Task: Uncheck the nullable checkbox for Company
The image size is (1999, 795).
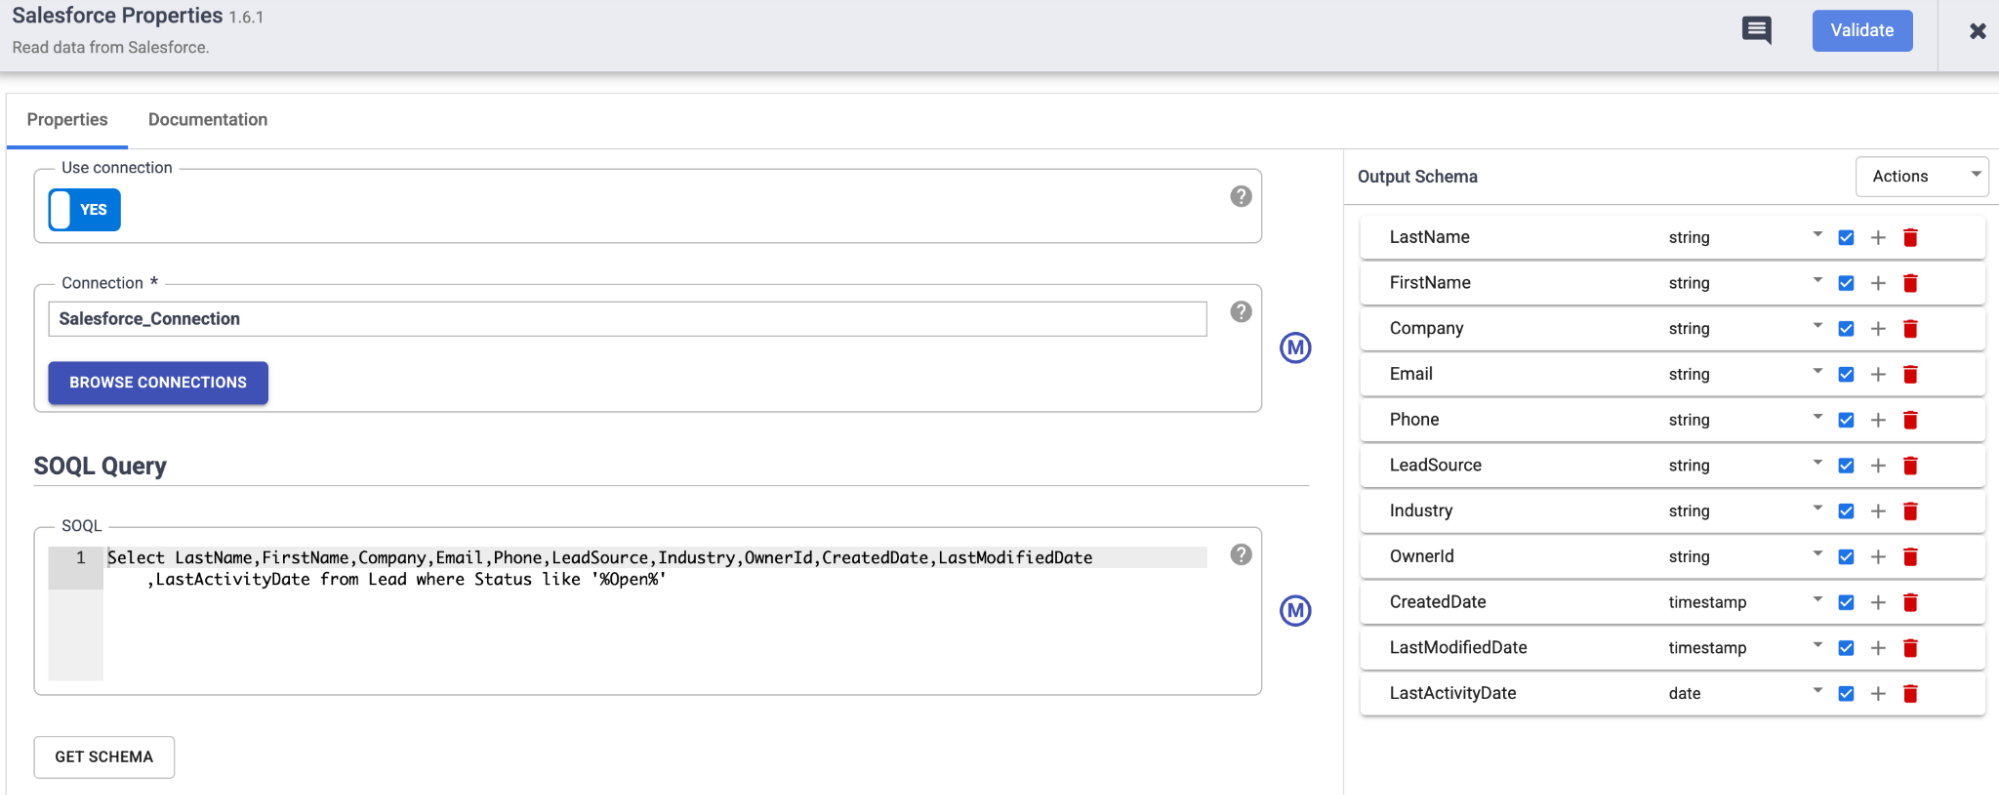Action: coord(1846,329)
